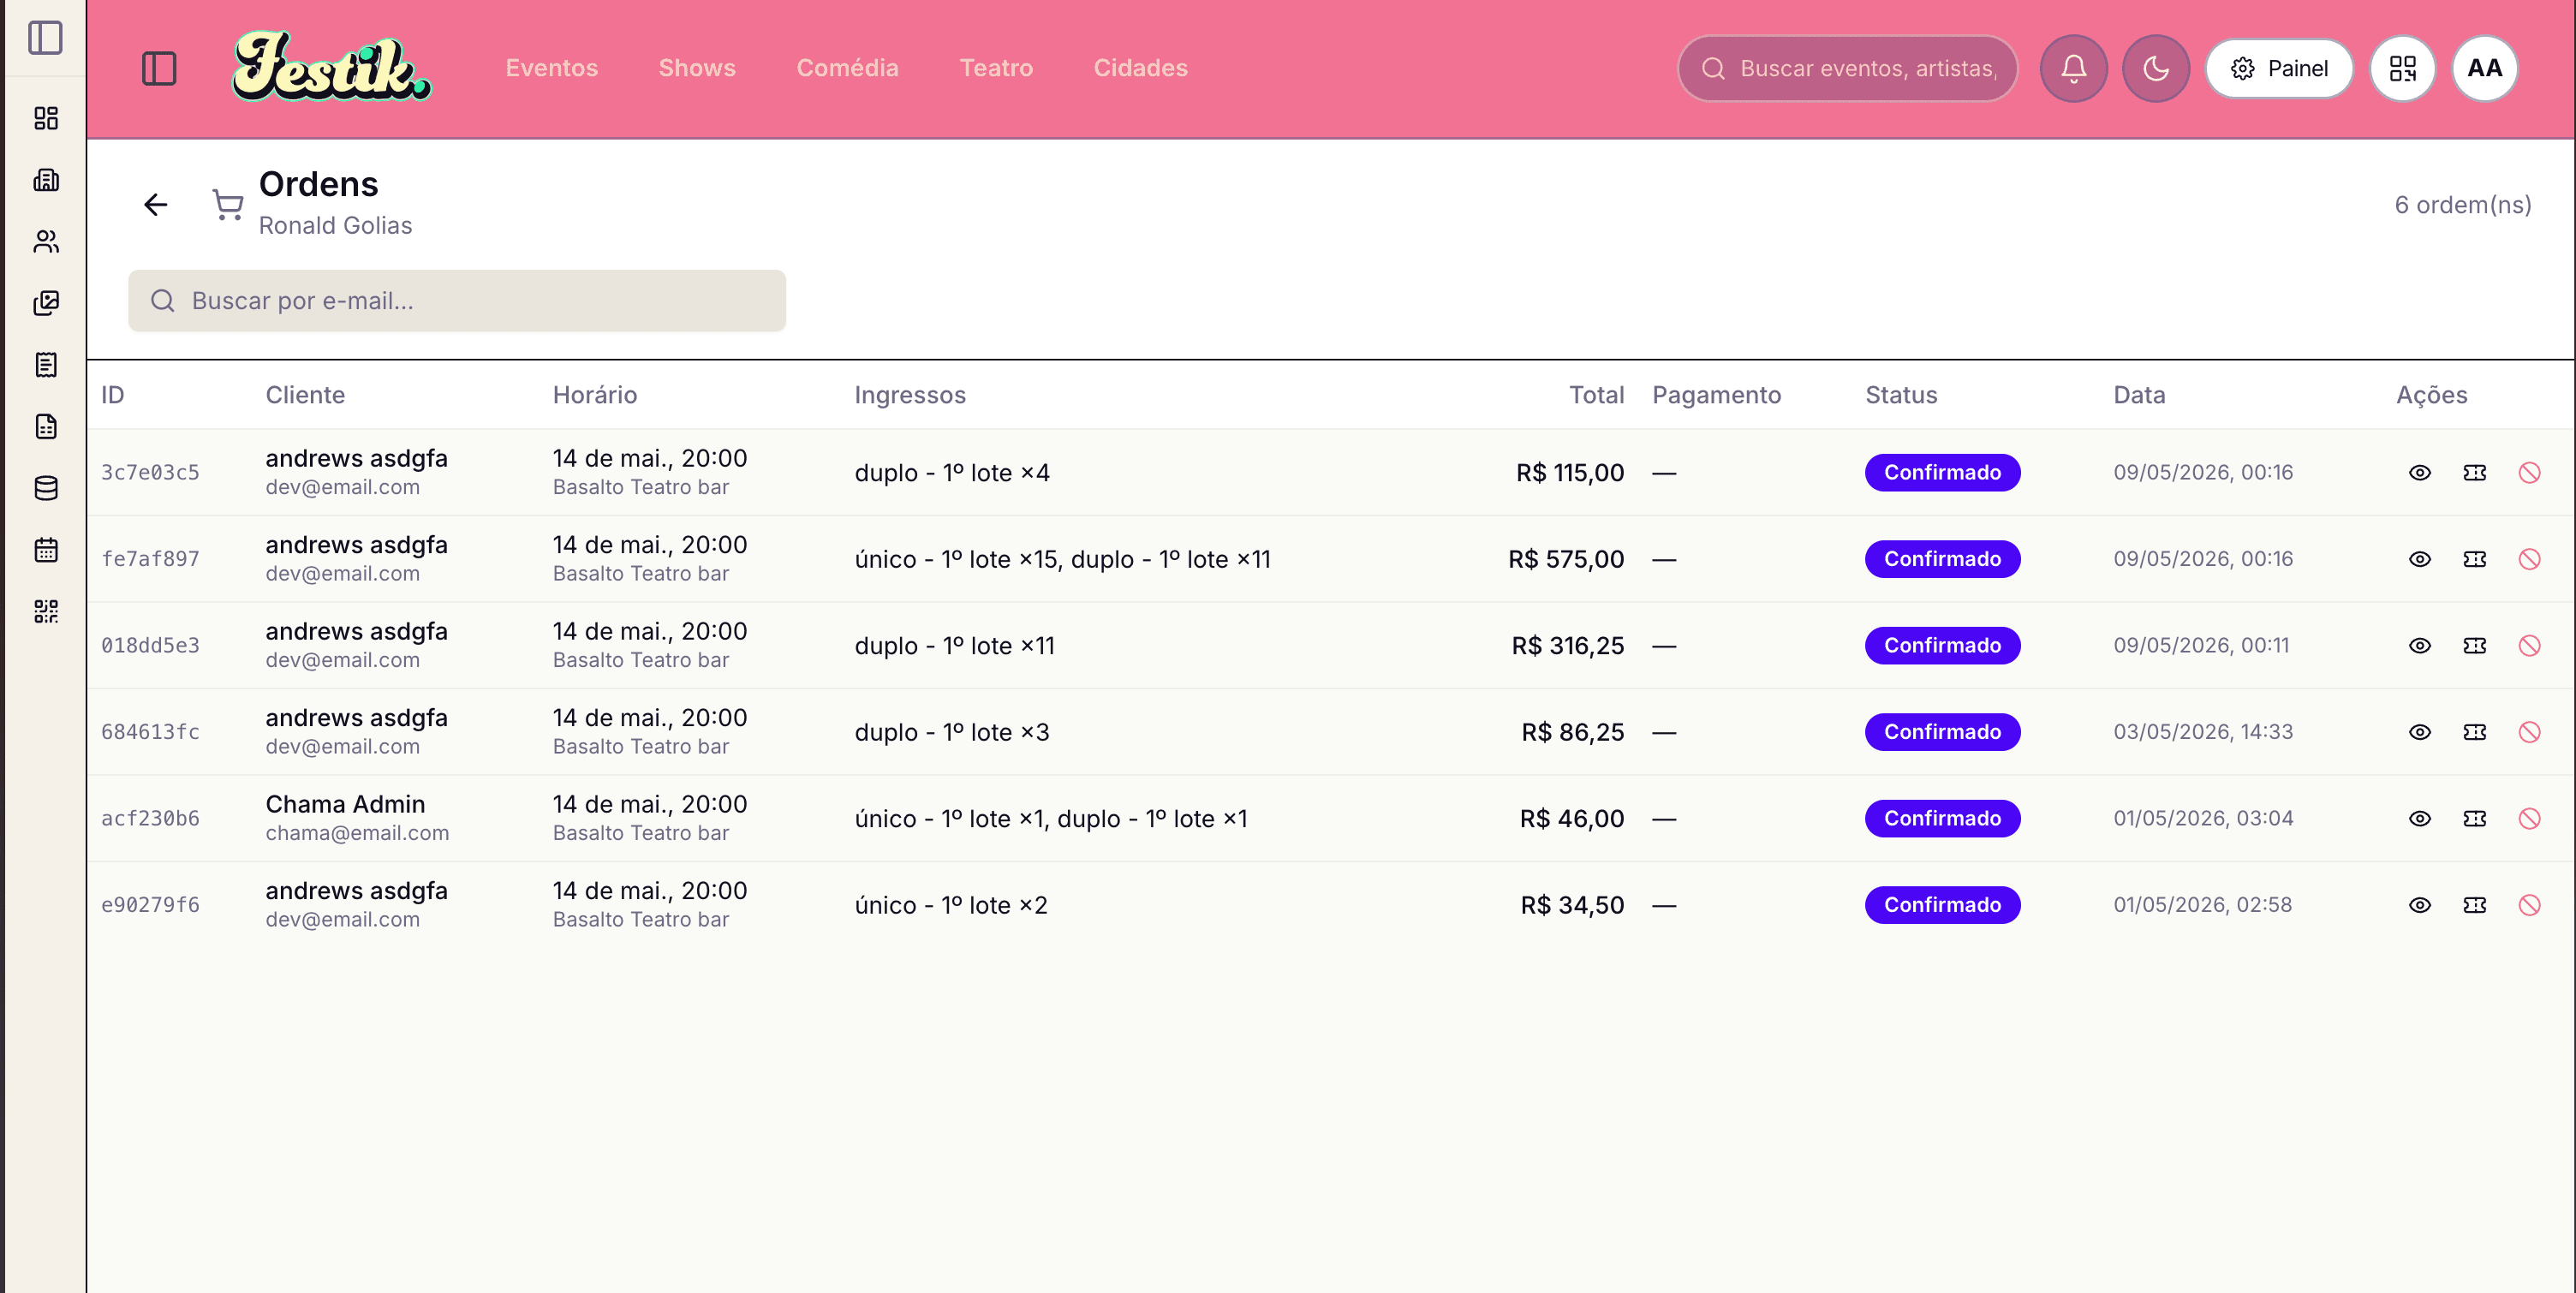
Task: Open the QR code icon in sidebar
Action: click(x=46, y=611)
